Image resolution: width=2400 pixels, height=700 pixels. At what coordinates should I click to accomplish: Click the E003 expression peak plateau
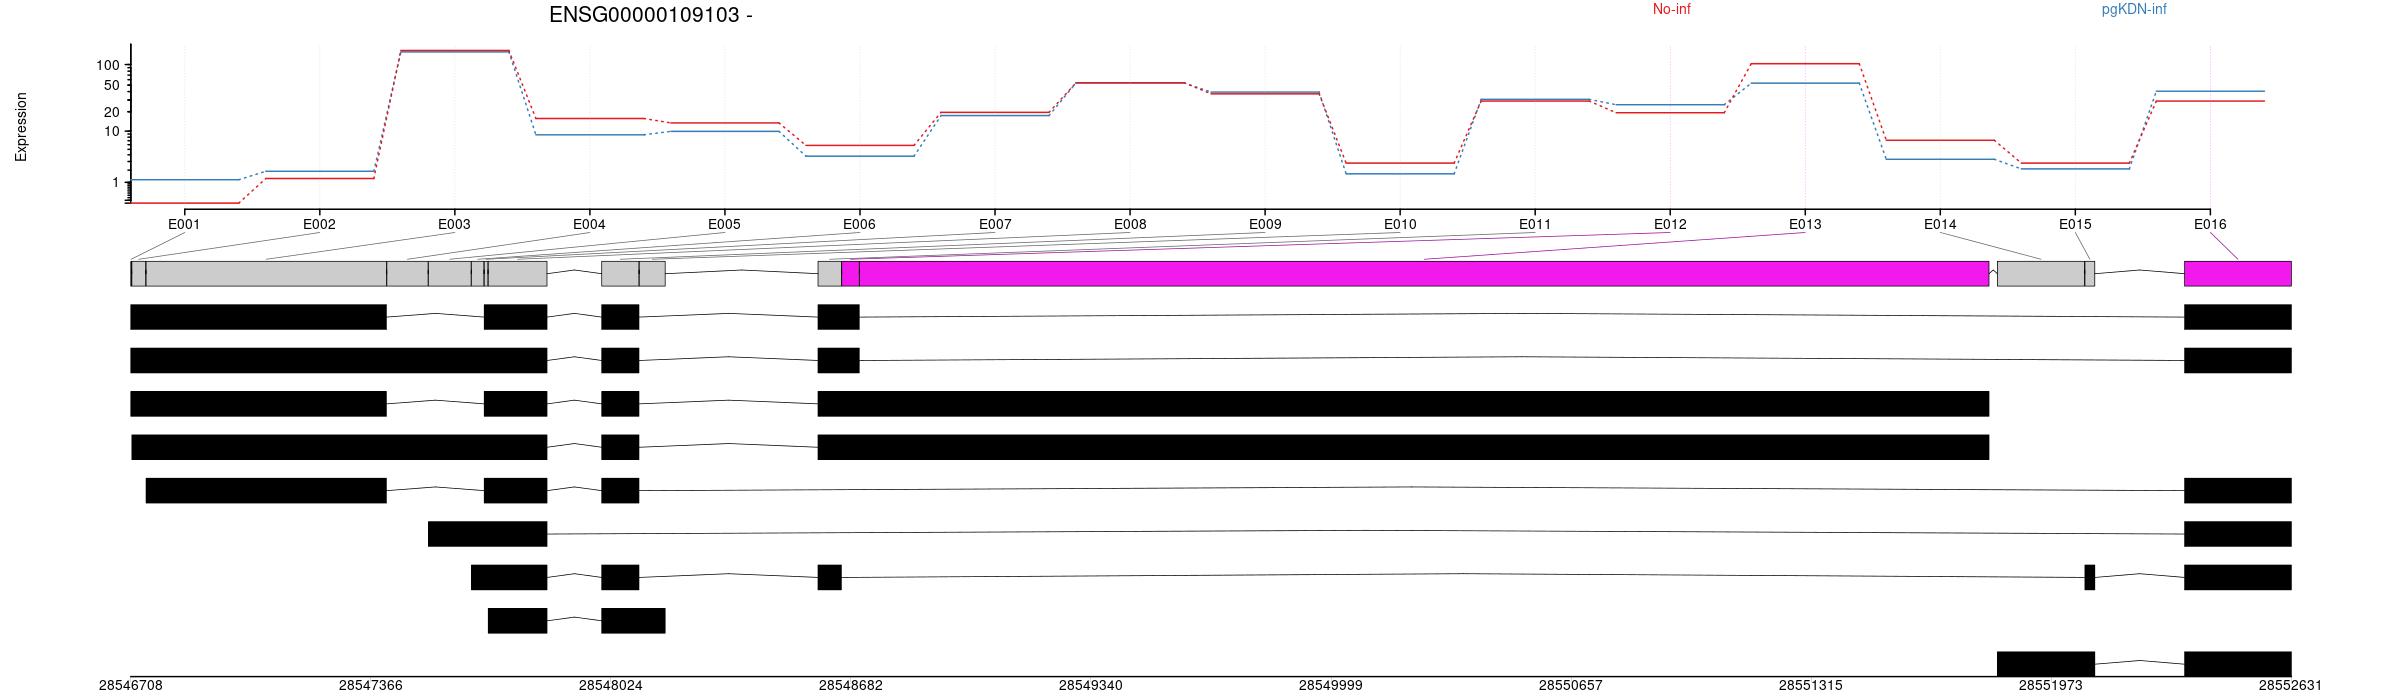coord(454,50)
